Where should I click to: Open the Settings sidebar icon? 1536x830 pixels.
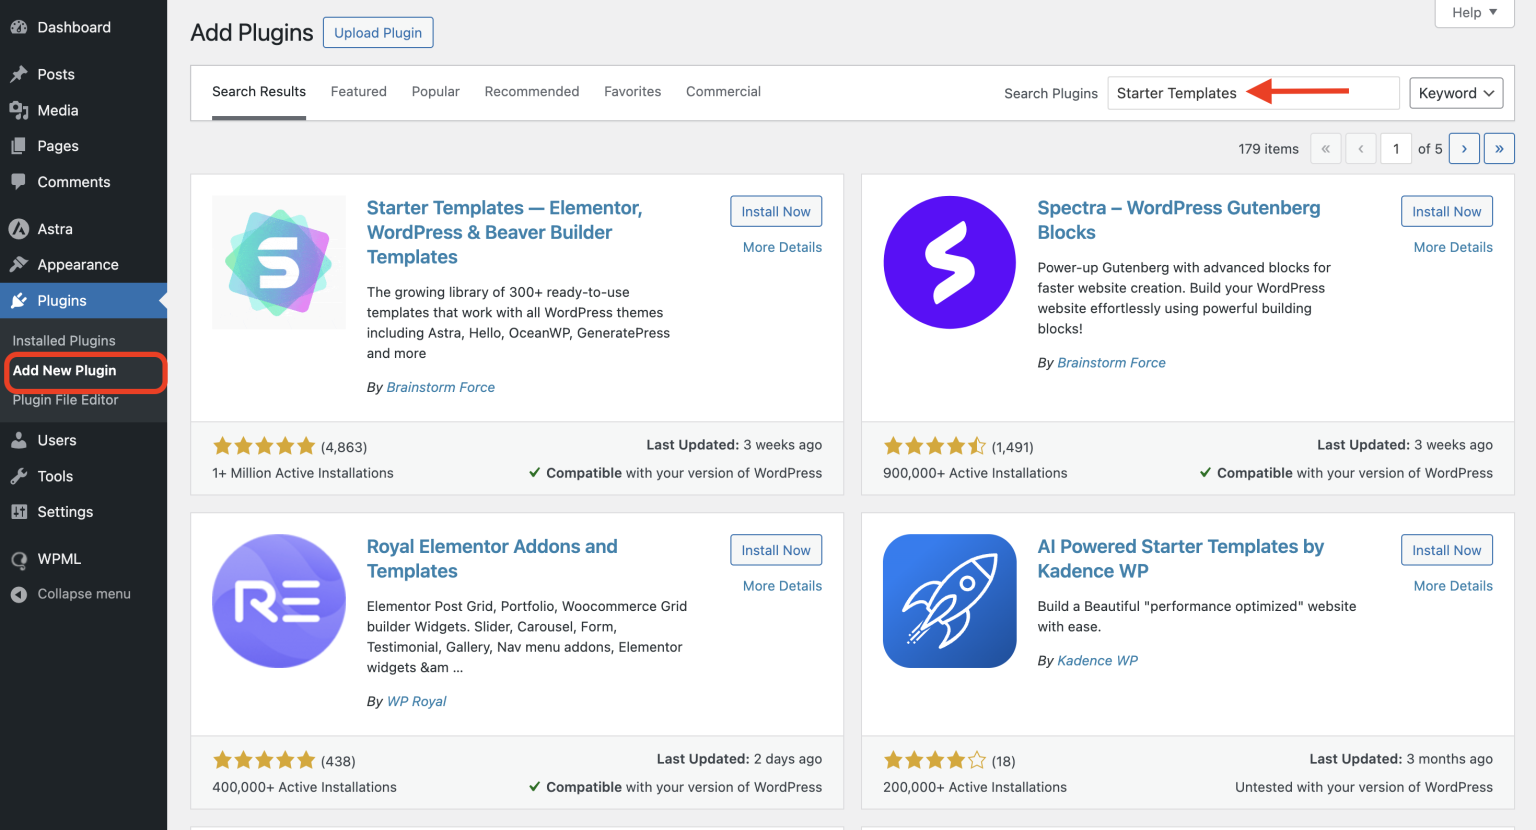20,512
